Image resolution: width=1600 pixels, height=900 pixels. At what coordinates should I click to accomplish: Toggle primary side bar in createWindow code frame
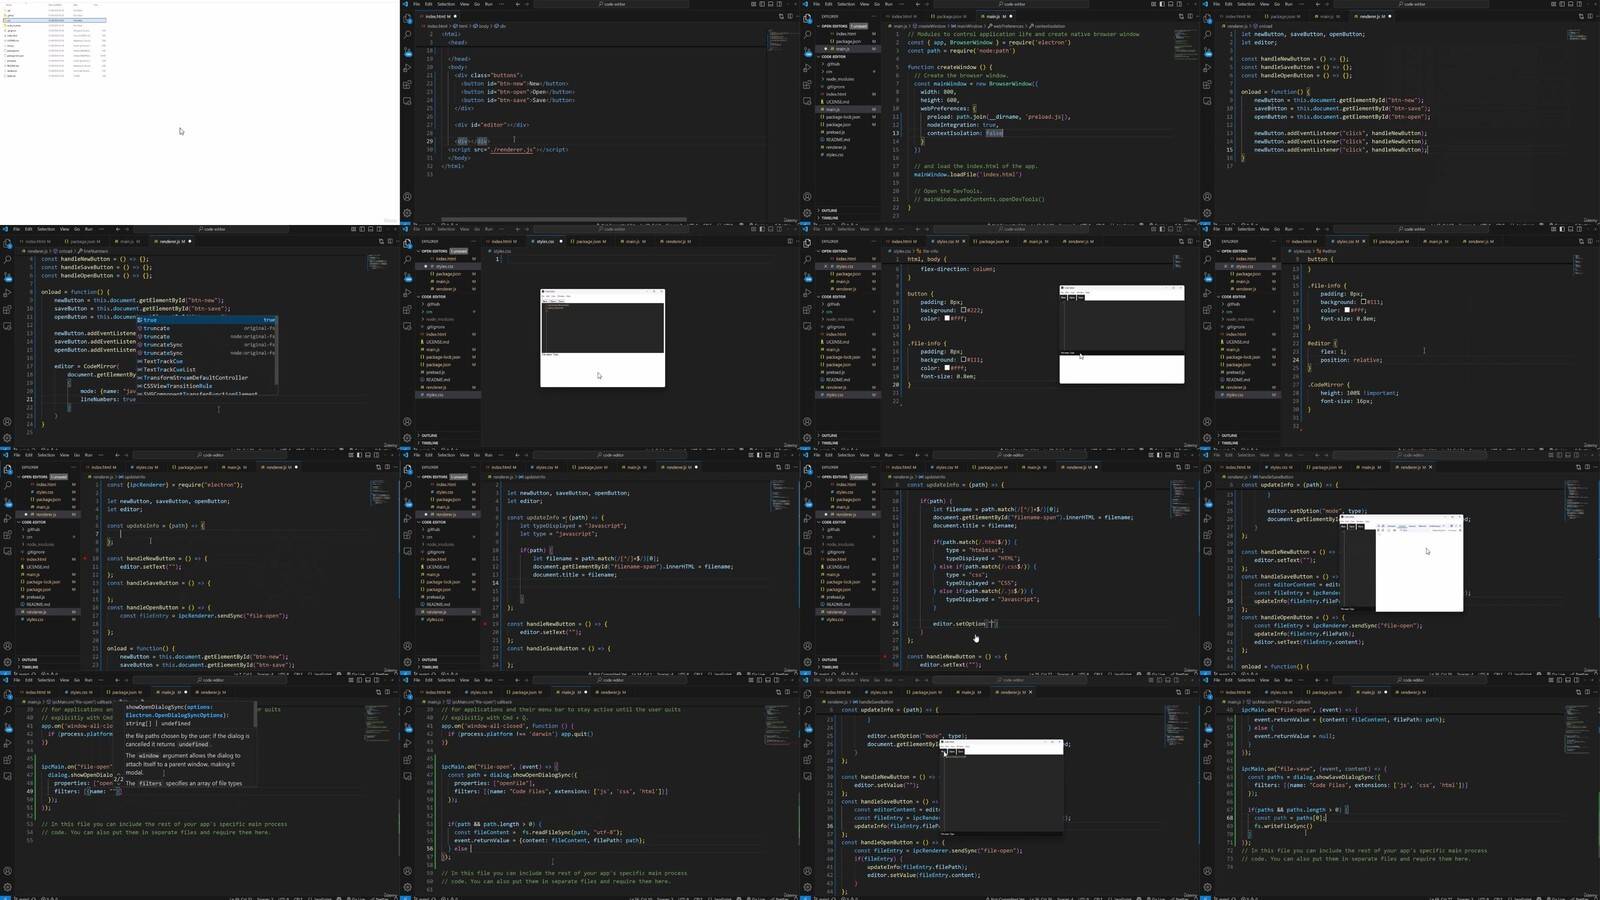[1162, 4]
